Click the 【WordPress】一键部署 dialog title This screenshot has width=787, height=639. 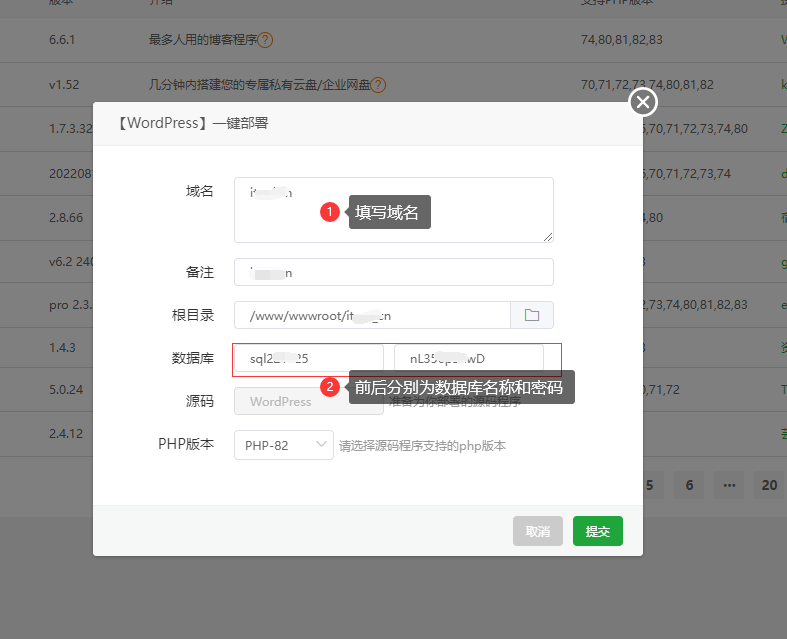point(193,123)
